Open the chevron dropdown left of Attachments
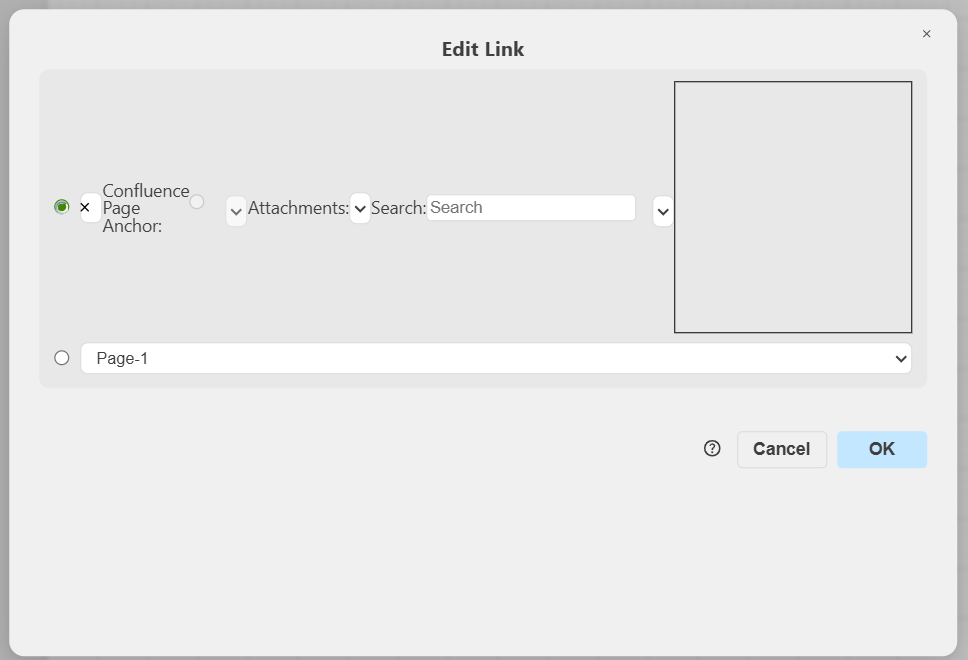Screen dimensions: 968x660 pyautogui.click(x=236, y=211)
